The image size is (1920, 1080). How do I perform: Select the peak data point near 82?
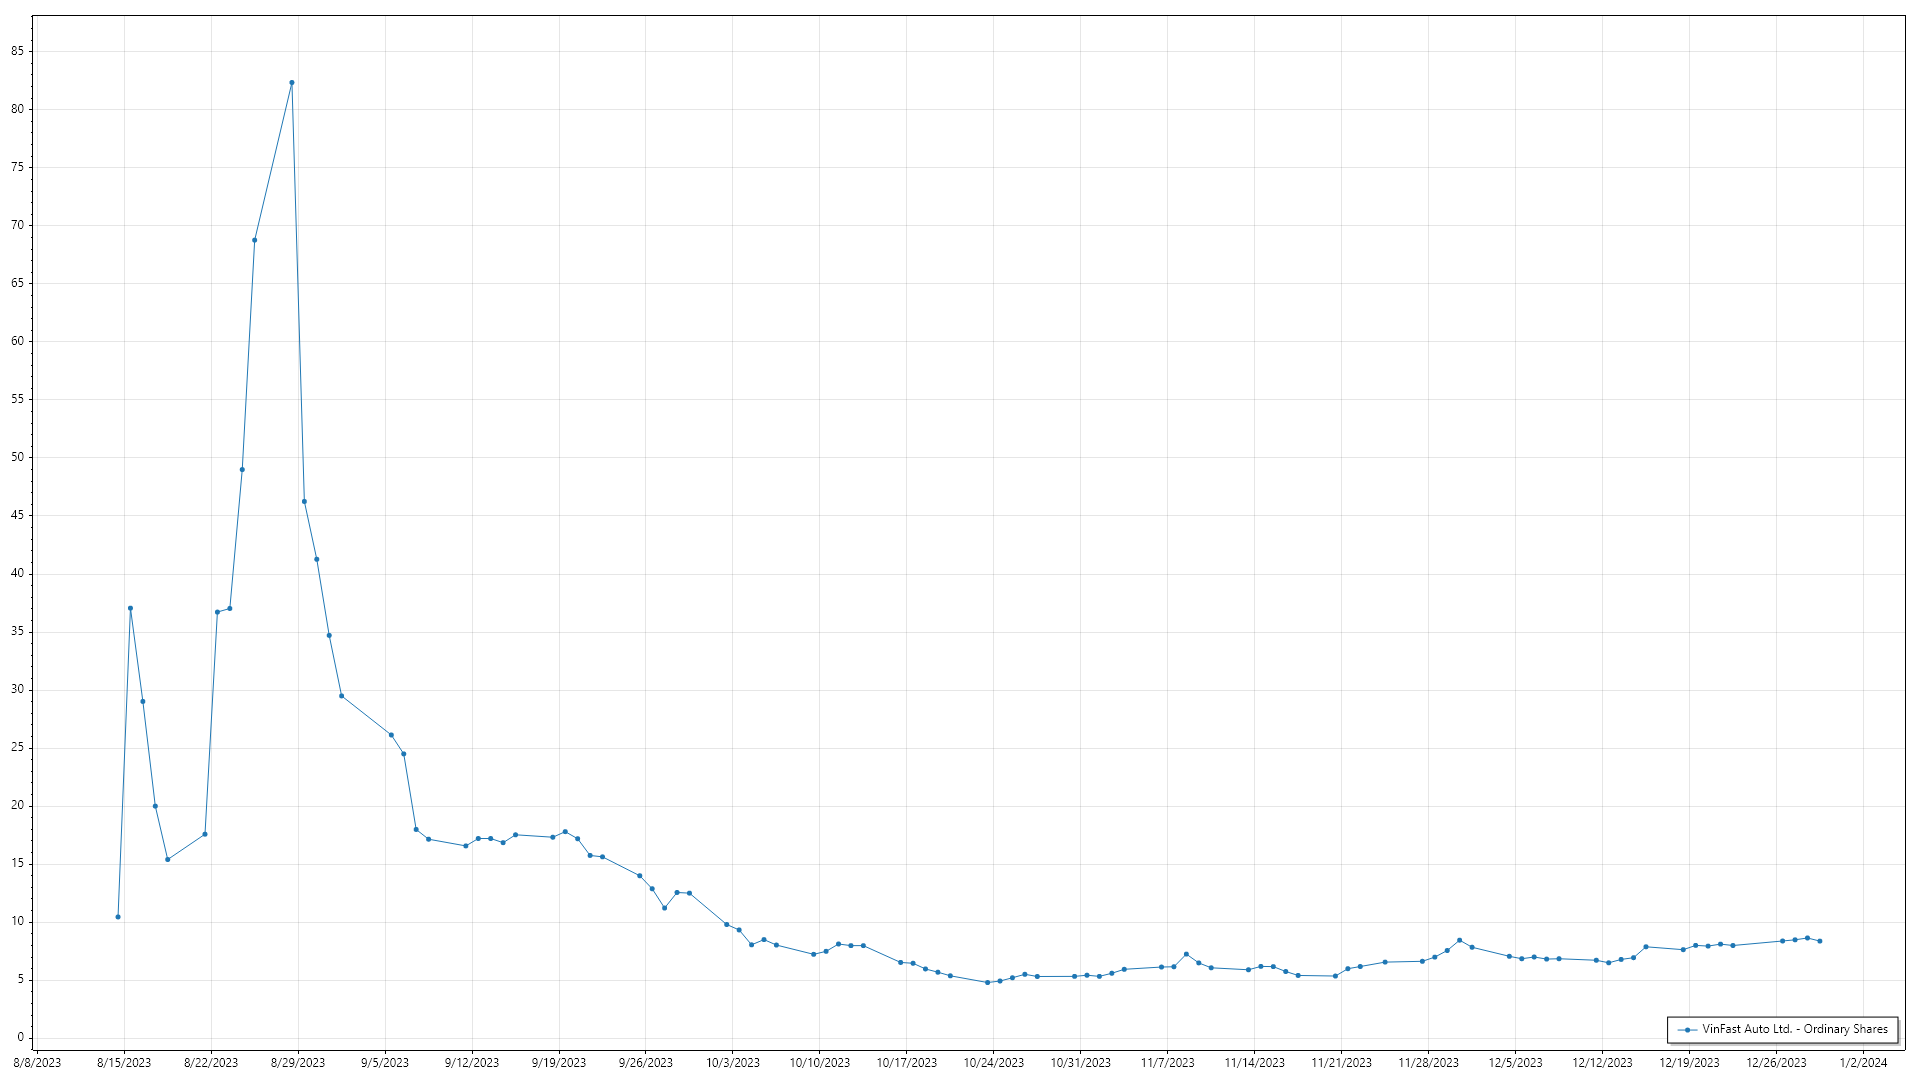click(292, 83)
